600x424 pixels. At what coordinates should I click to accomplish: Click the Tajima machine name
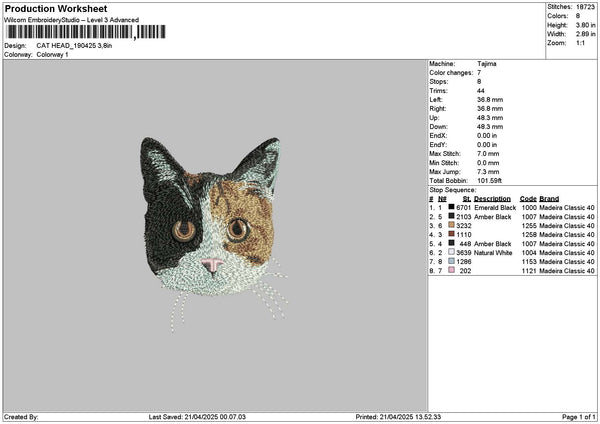(487, 64)
